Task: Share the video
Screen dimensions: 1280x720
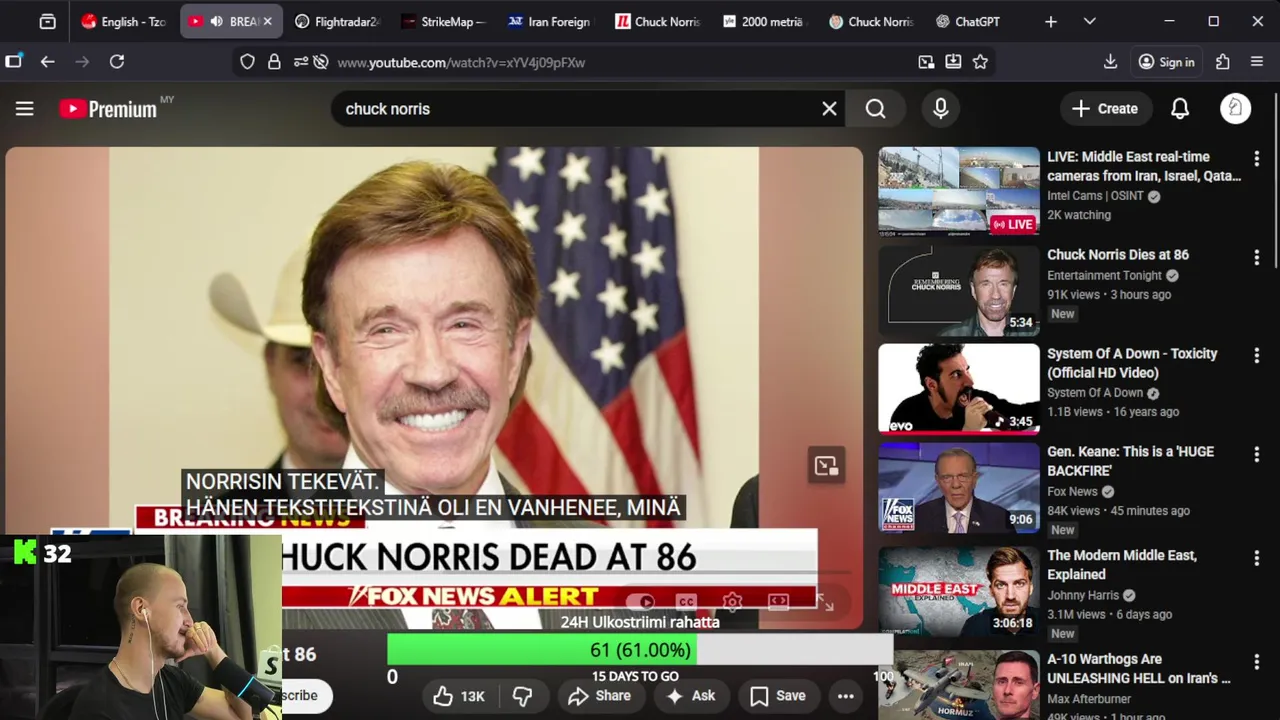Action: 599,696
